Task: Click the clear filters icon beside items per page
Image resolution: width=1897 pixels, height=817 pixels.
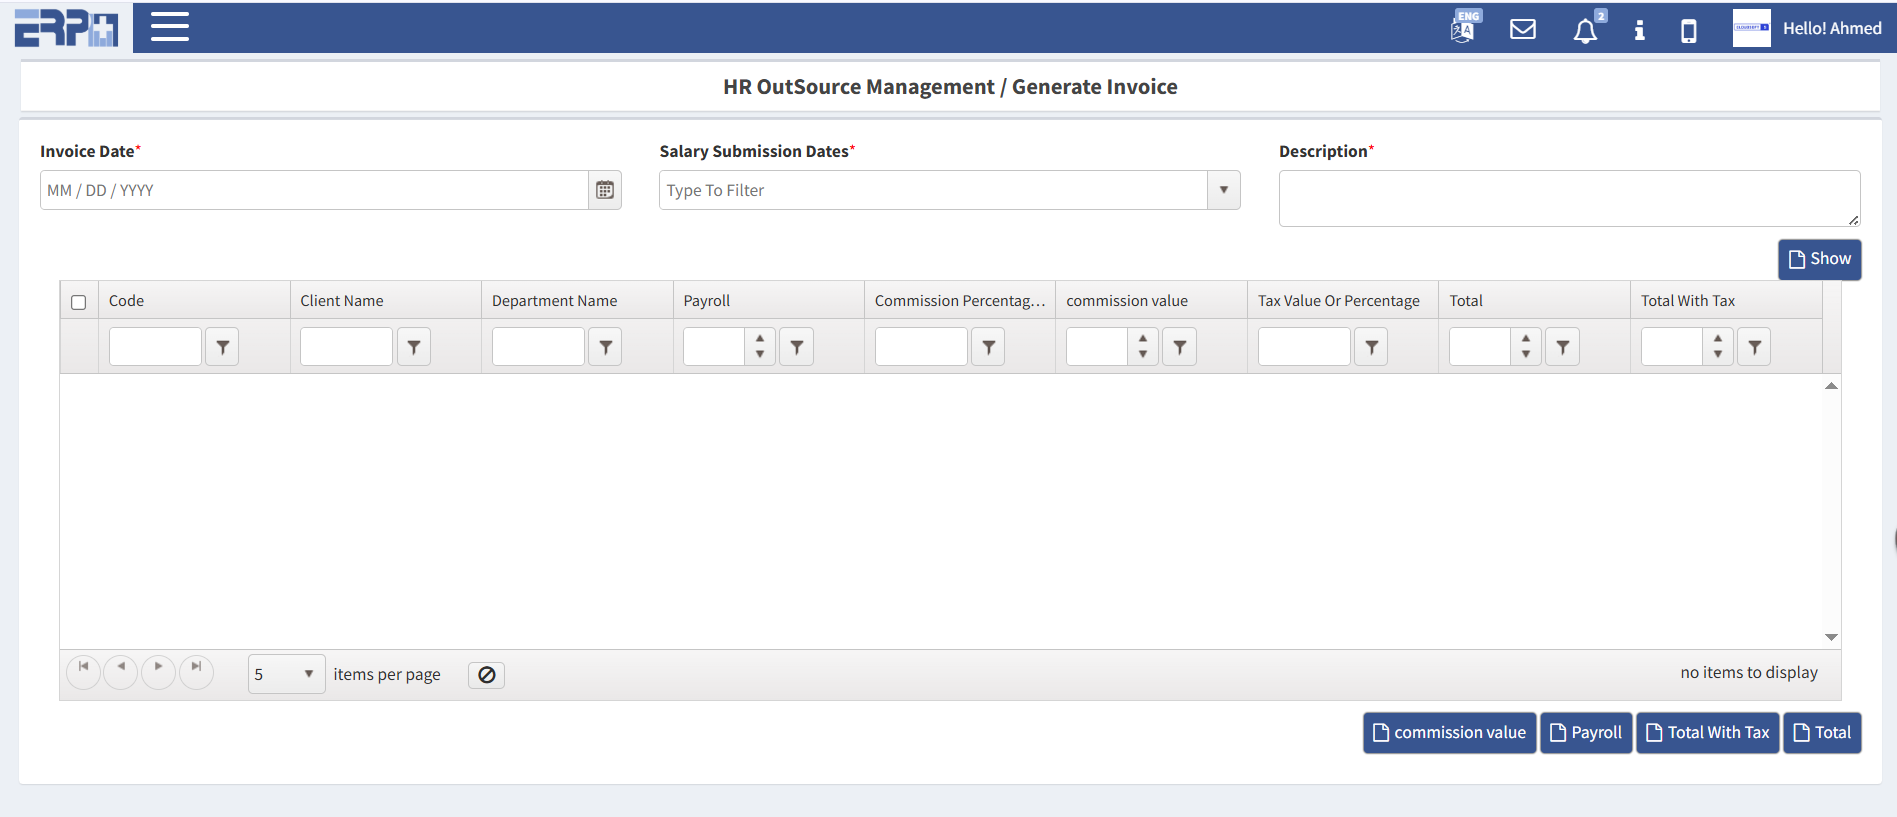Action: 486,675
